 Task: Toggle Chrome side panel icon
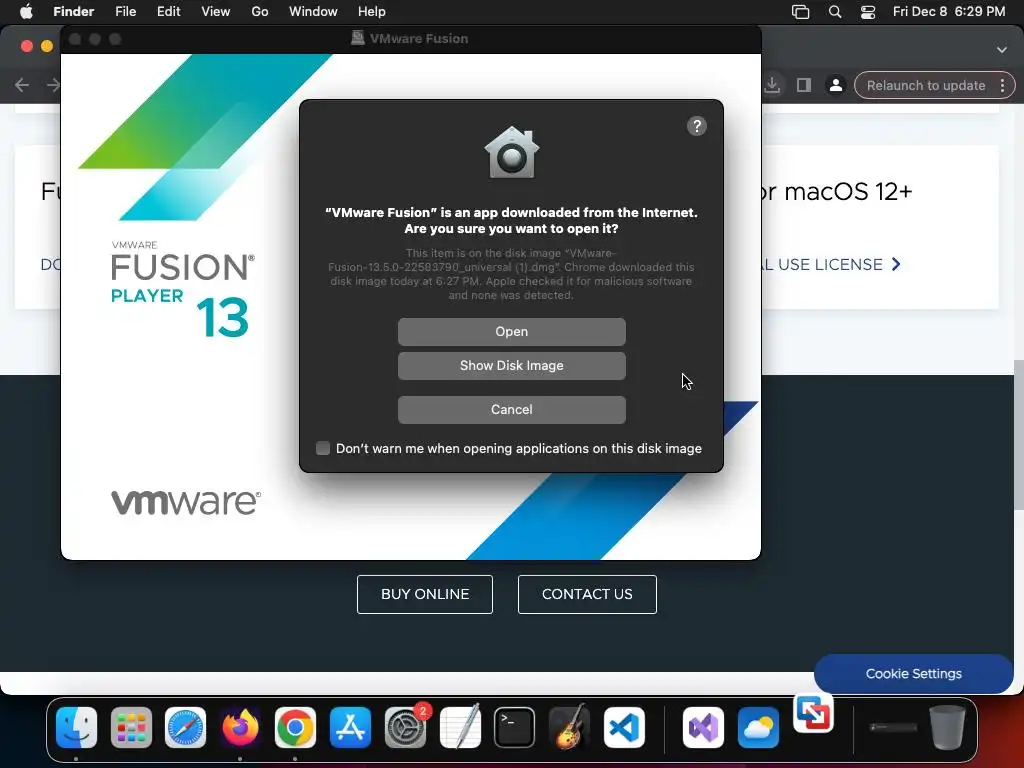coord(804,86)
